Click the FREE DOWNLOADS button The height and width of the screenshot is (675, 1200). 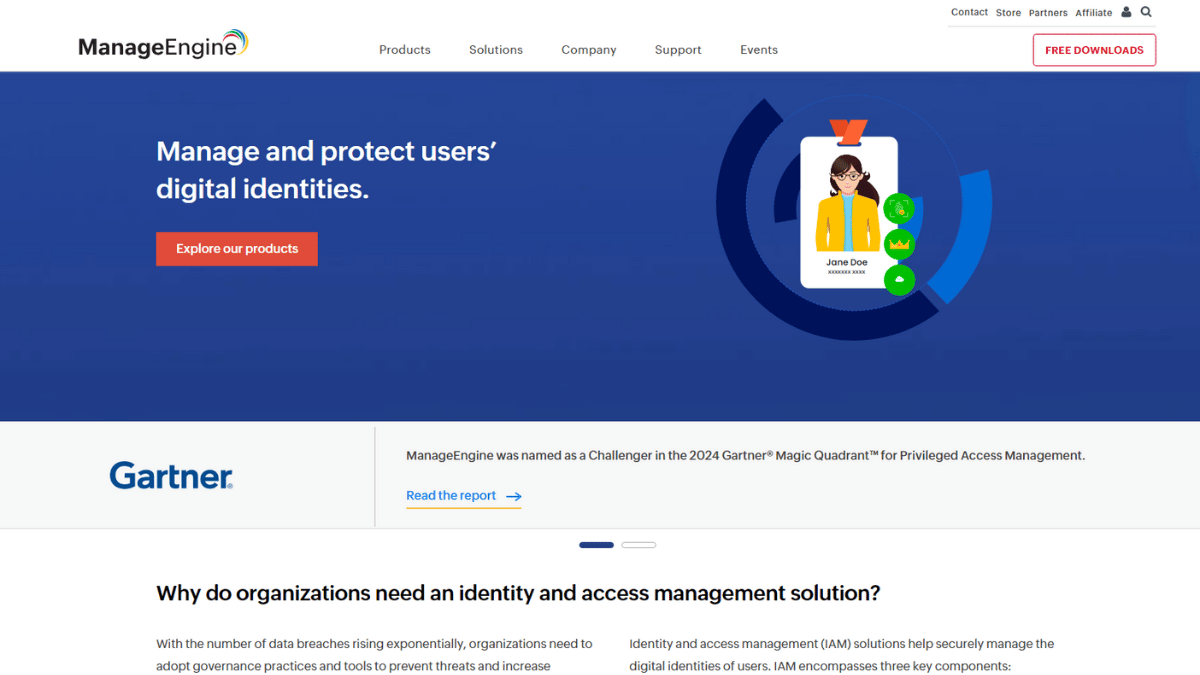pyautogui.click(x=1094, y=50)
